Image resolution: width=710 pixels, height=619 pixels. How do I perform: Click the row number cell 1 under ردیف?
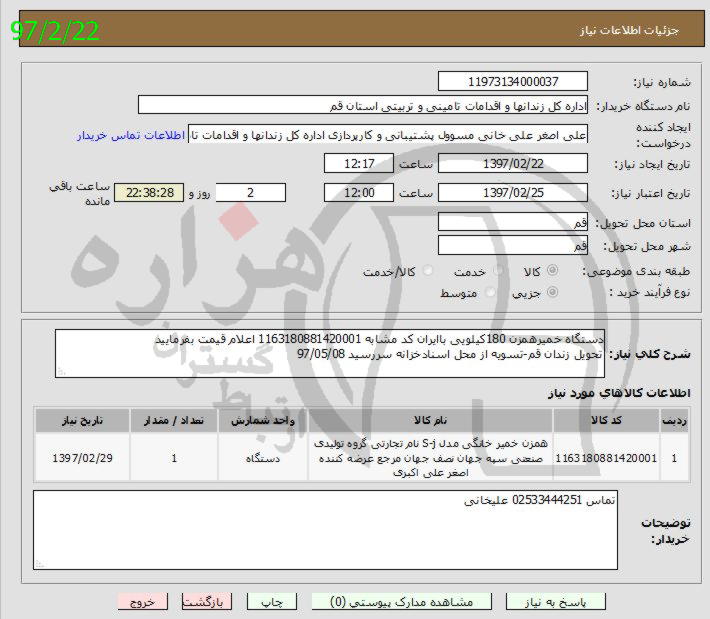(x=674, y=458)
